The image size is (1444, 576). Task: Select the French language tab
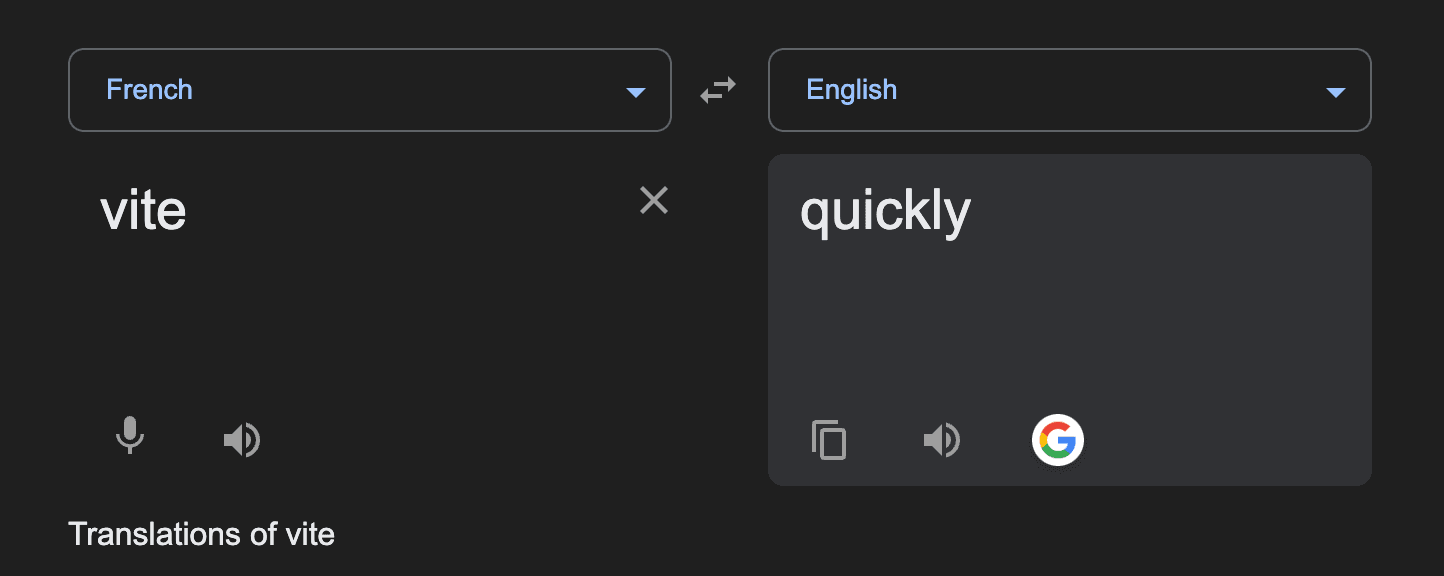click(149, 90)
